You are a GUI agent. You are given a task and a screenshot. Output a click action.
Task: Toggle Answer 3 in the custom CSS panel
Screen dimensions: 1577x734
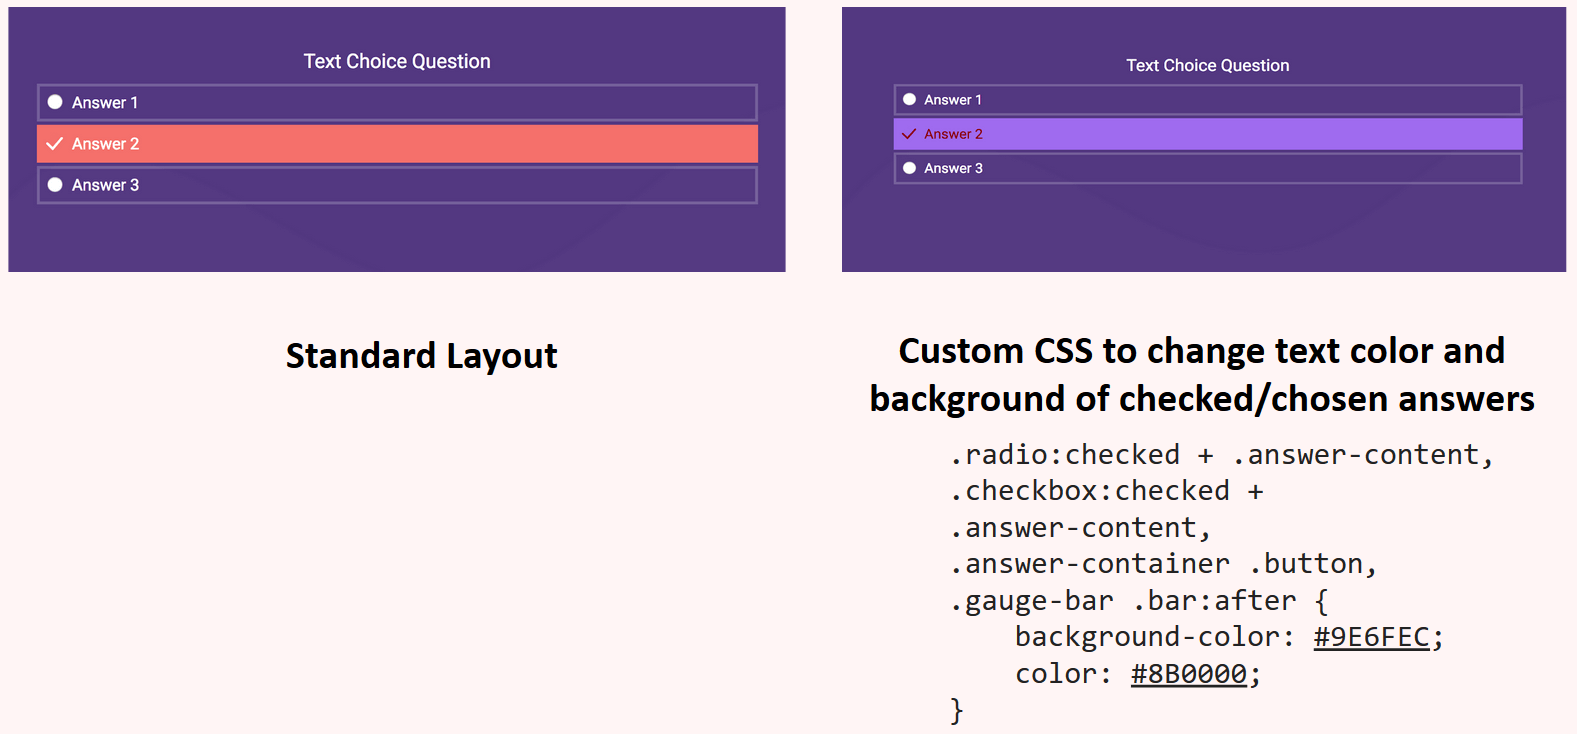[1206, 168]
